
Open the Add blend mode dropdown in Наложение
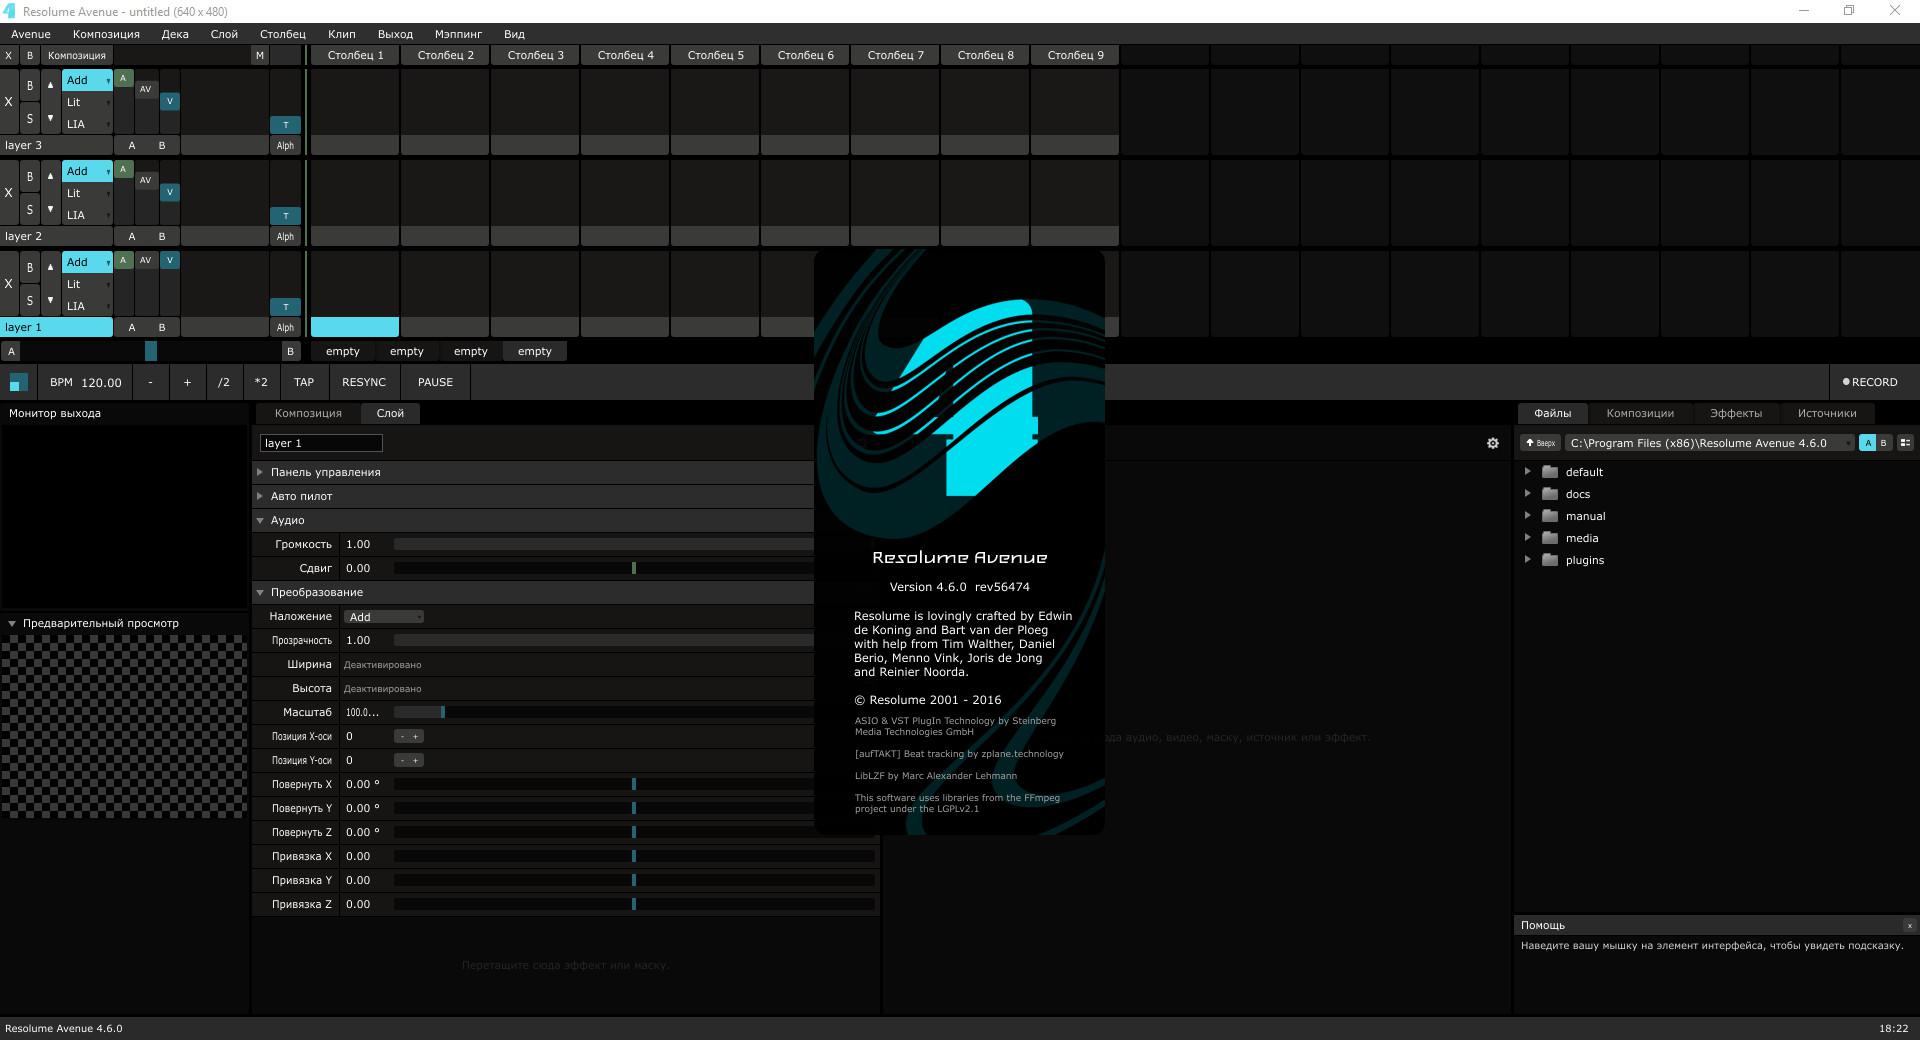point(384,617)
